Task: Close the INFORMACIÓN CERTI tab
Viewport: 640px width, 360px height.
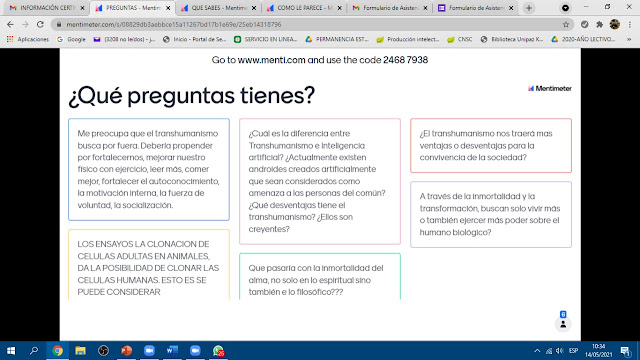Action: pyautogui.click(x=82, y=8)
